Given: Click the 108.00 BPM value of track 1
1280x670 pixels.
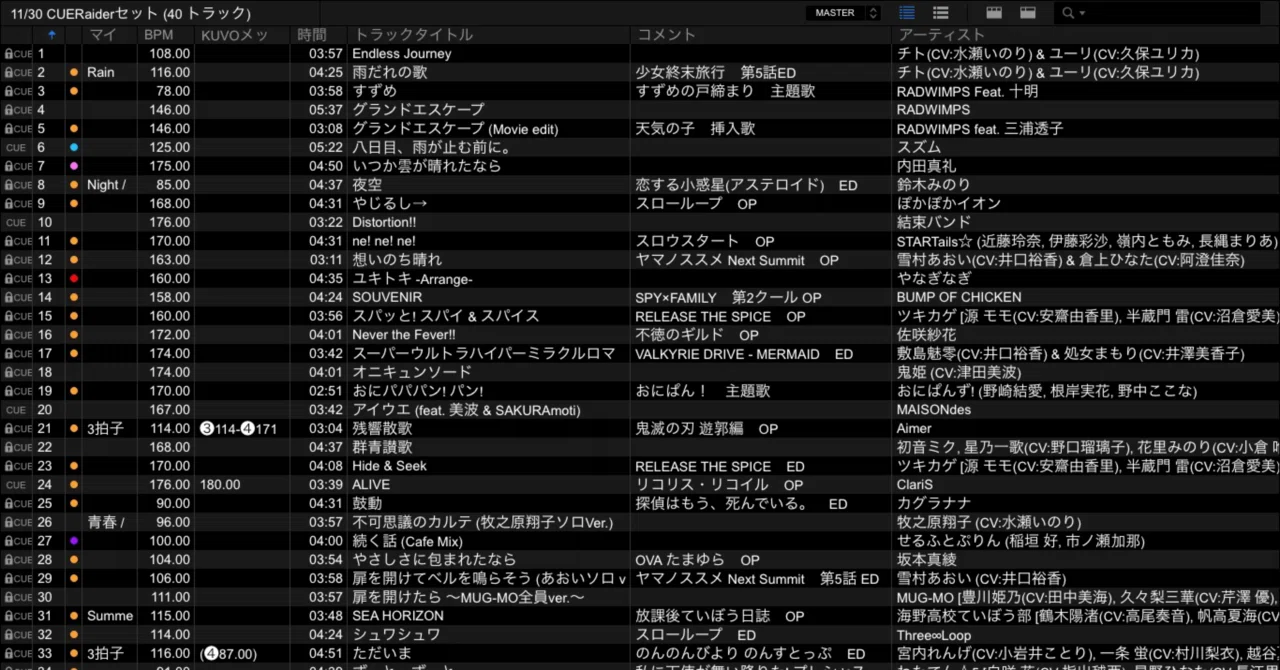Looking at the screenshot, I should coord(170,54).
